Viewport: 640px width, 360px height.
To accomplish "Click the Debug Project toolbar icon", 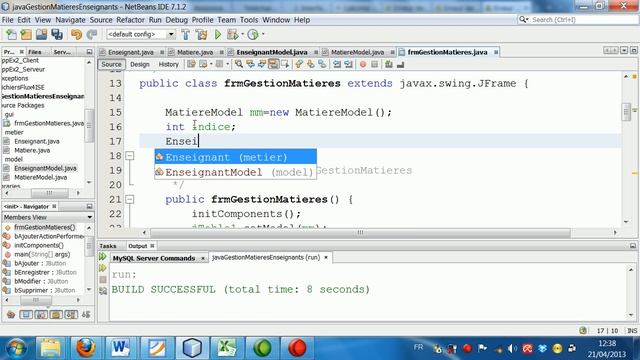I will pos(233,35).
